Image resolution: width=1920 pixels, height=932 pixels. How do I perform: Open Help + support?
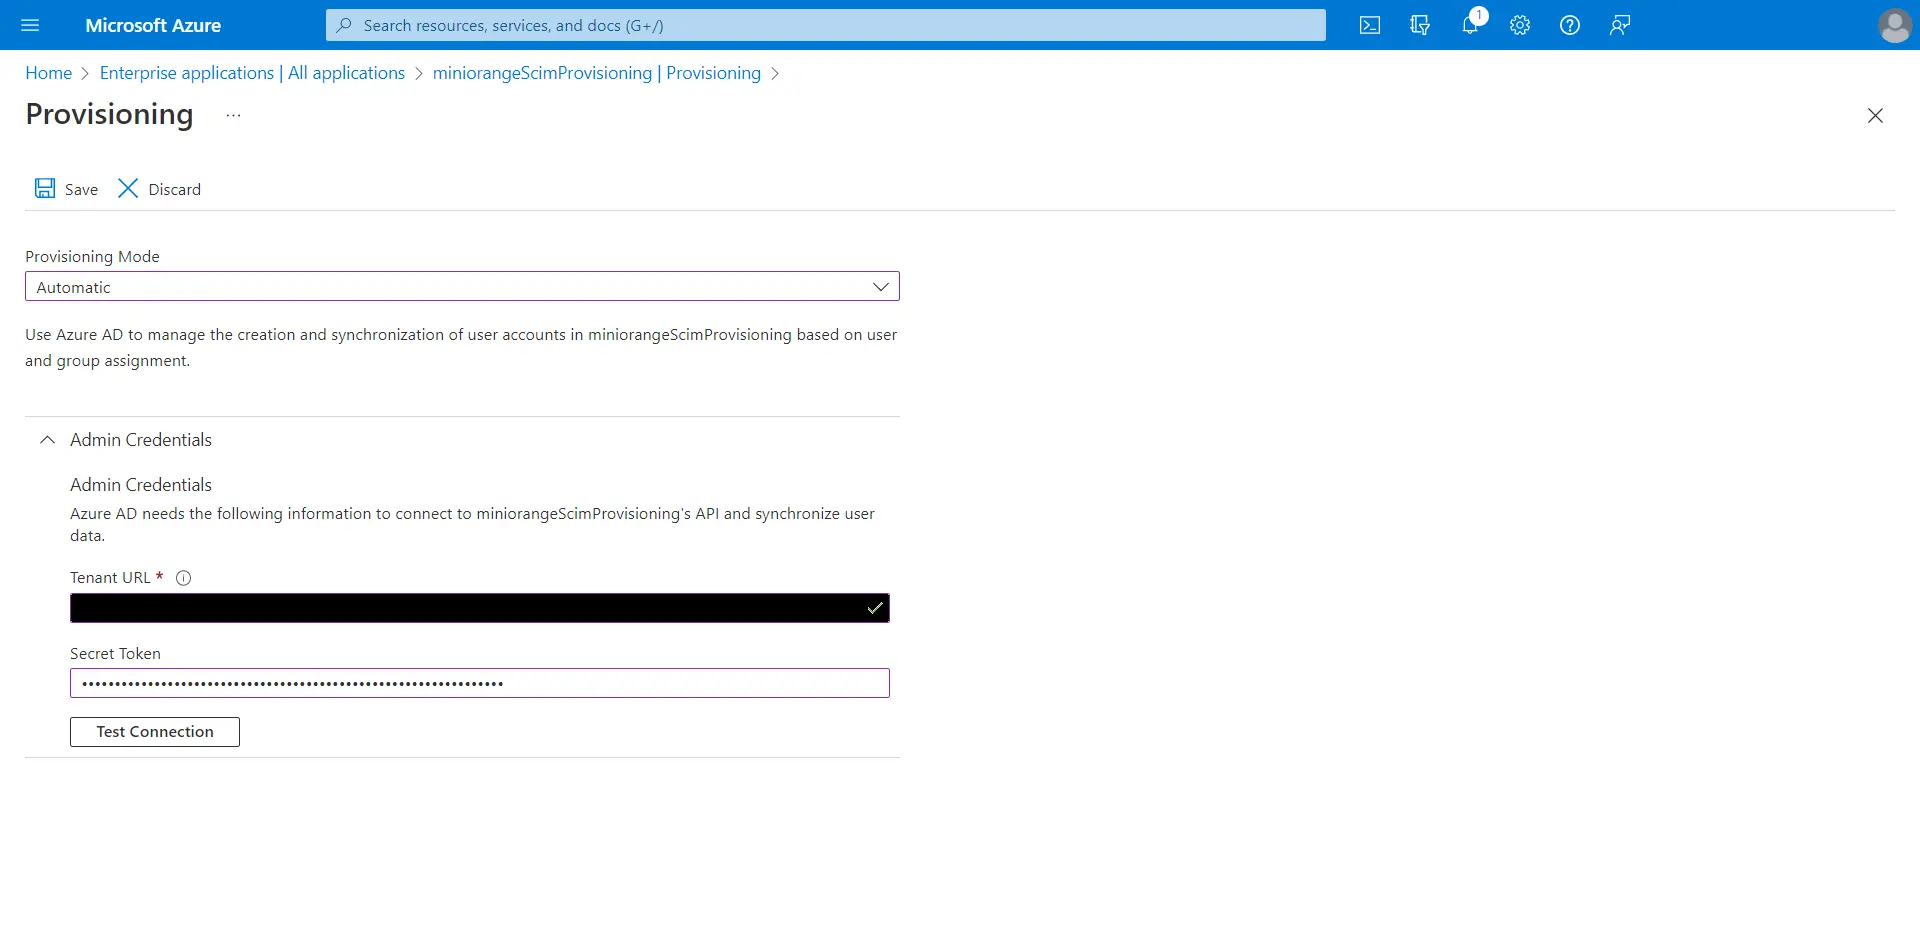[1569, 25]
